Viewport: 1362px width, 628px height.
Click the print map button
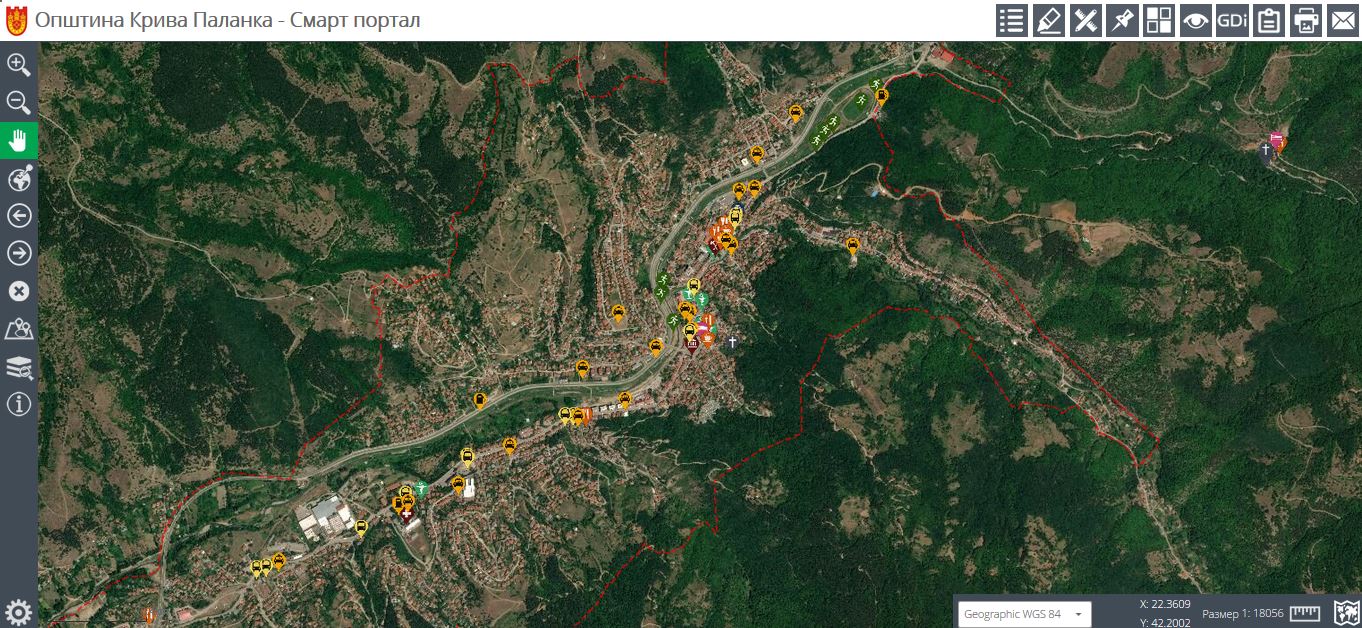click(x=1306, y=21)
